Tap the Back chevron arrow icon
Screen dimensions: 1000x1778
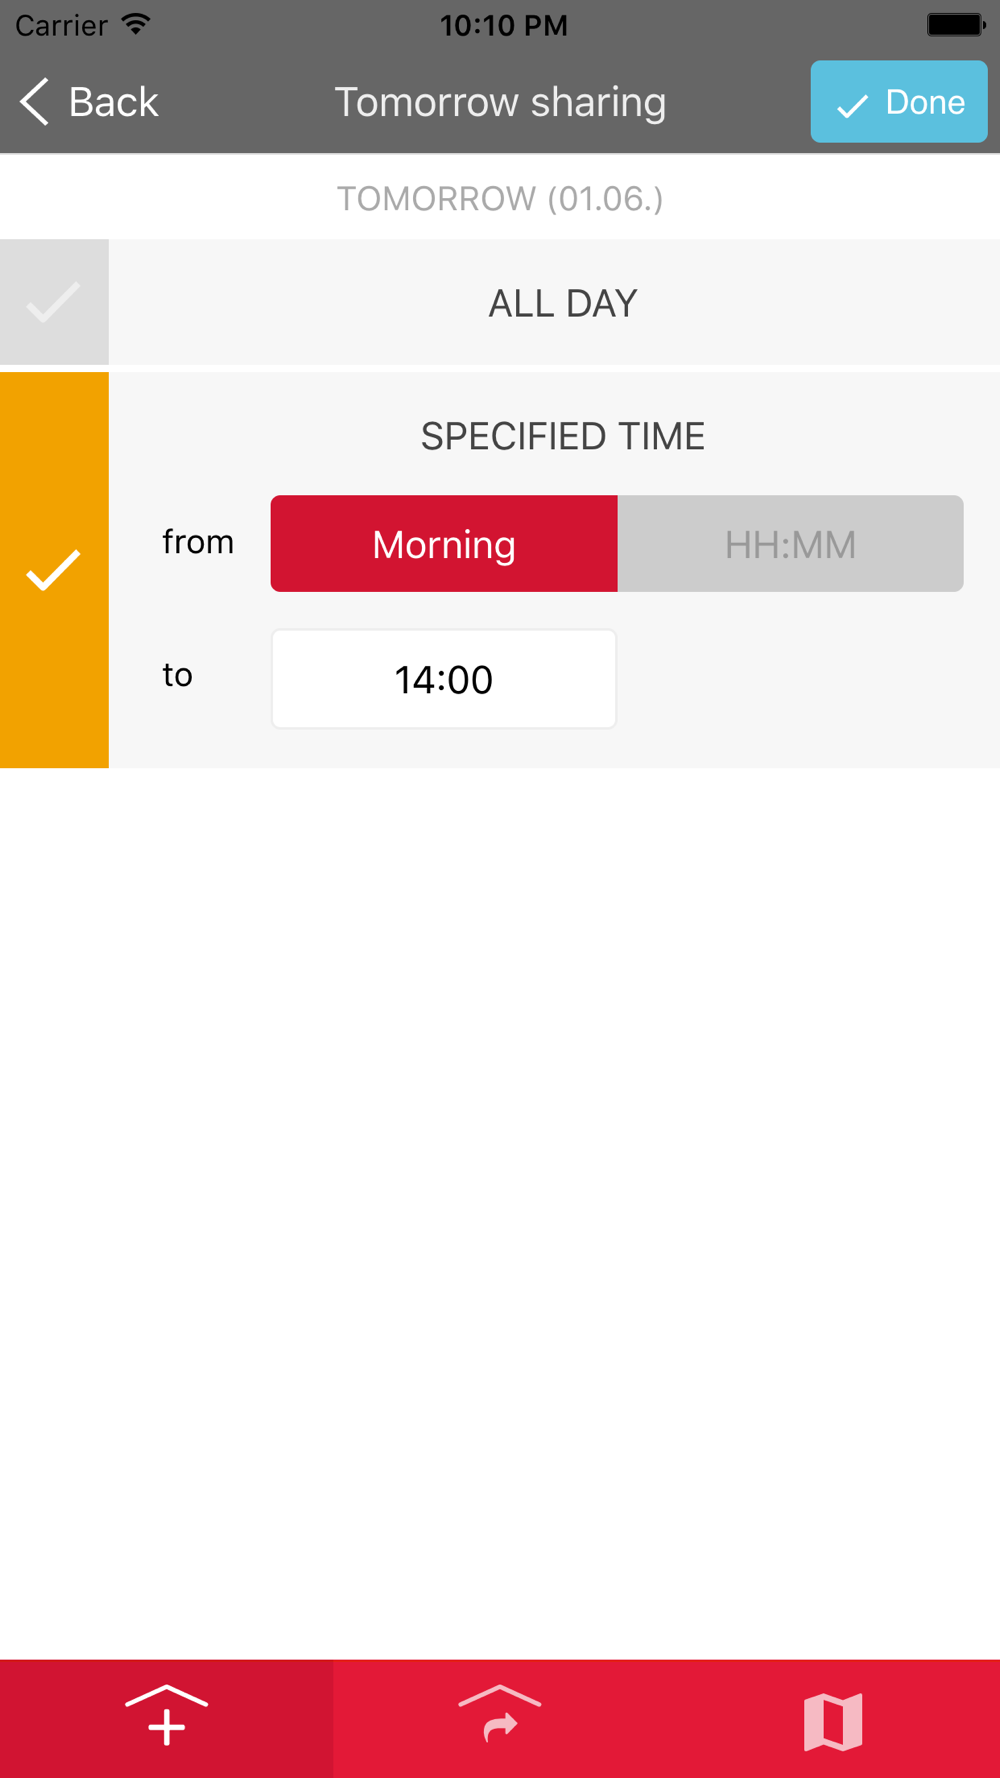pos(34,102)
